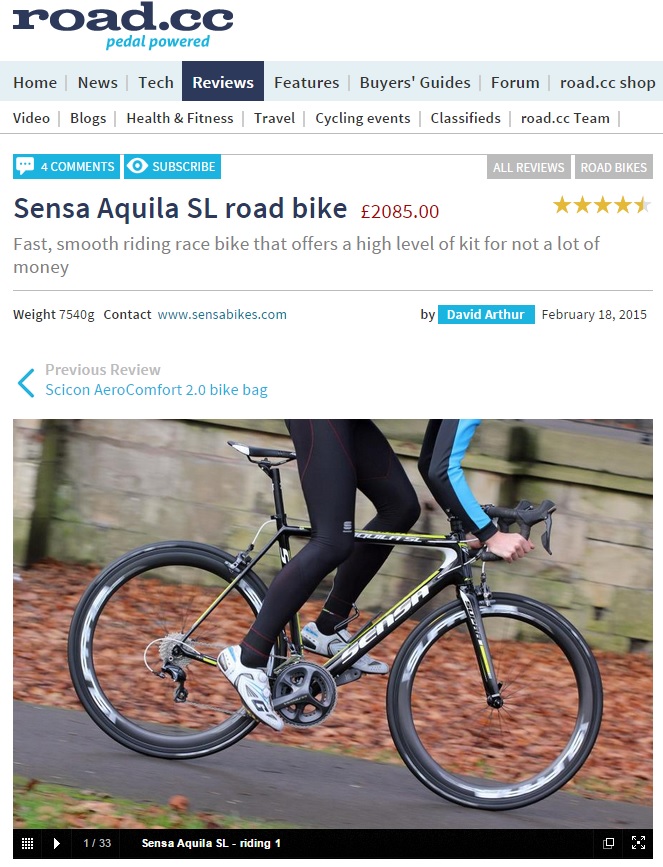Viewport: 663px width, 867px height.
Task: Filter by ROAD BIKES tag
Action: pos(614,167)
